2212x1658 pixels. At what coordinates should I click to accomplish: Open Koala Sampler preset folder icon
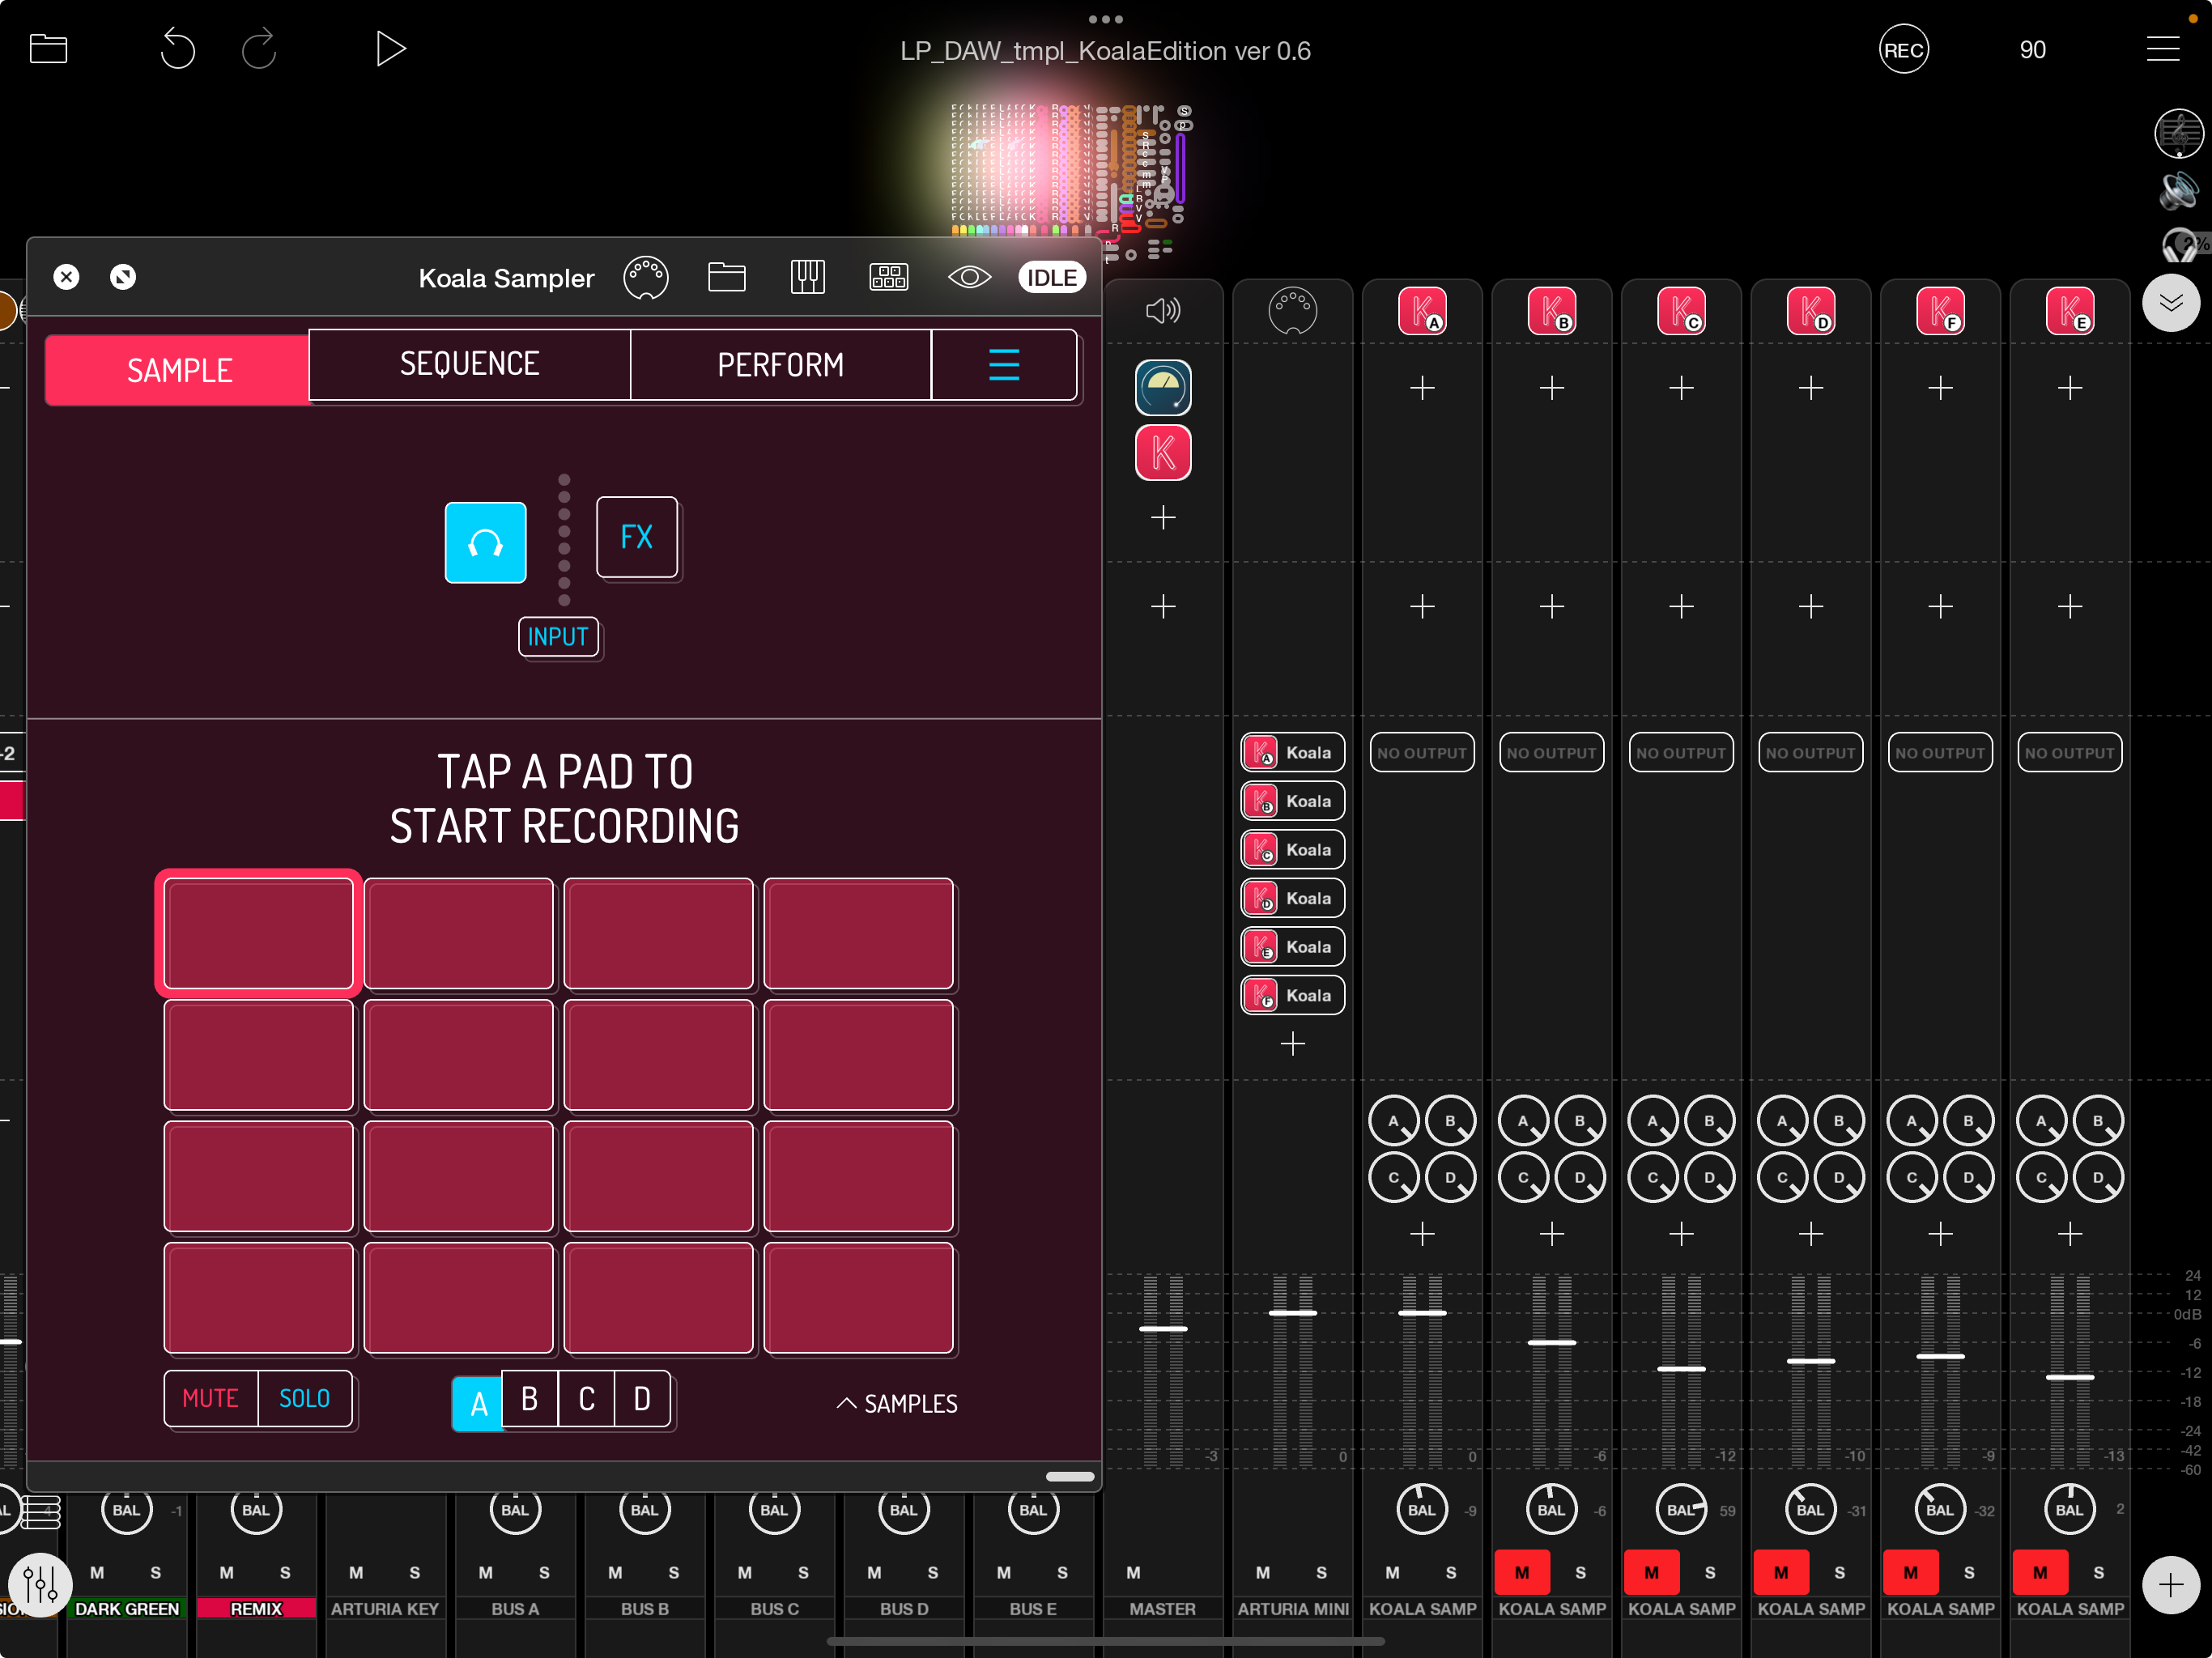pos(727,277)
